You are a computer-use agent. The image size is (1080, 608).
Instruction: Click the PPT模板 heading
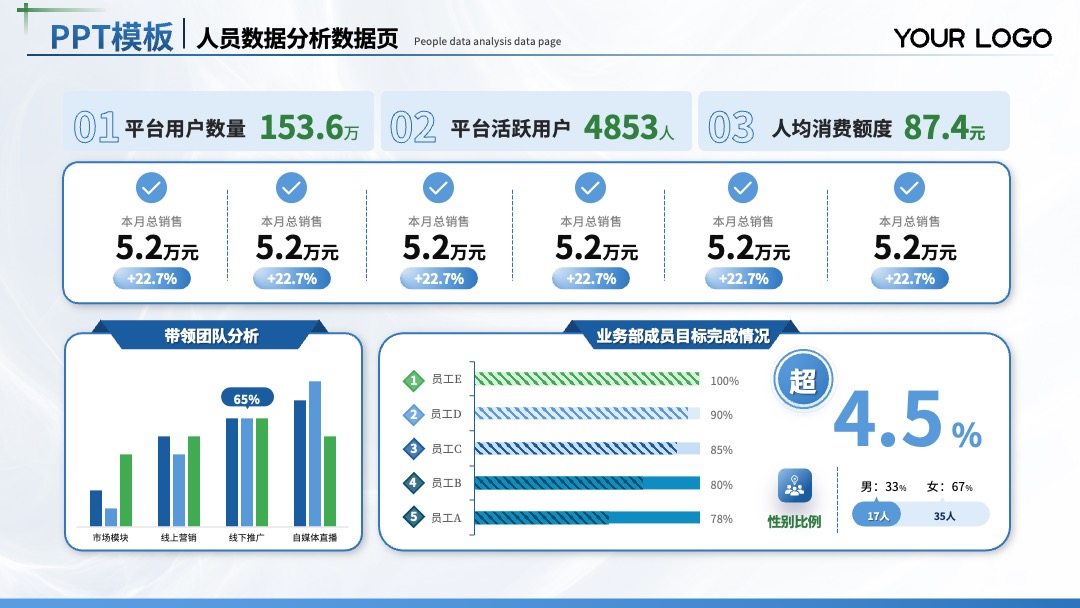112,37
